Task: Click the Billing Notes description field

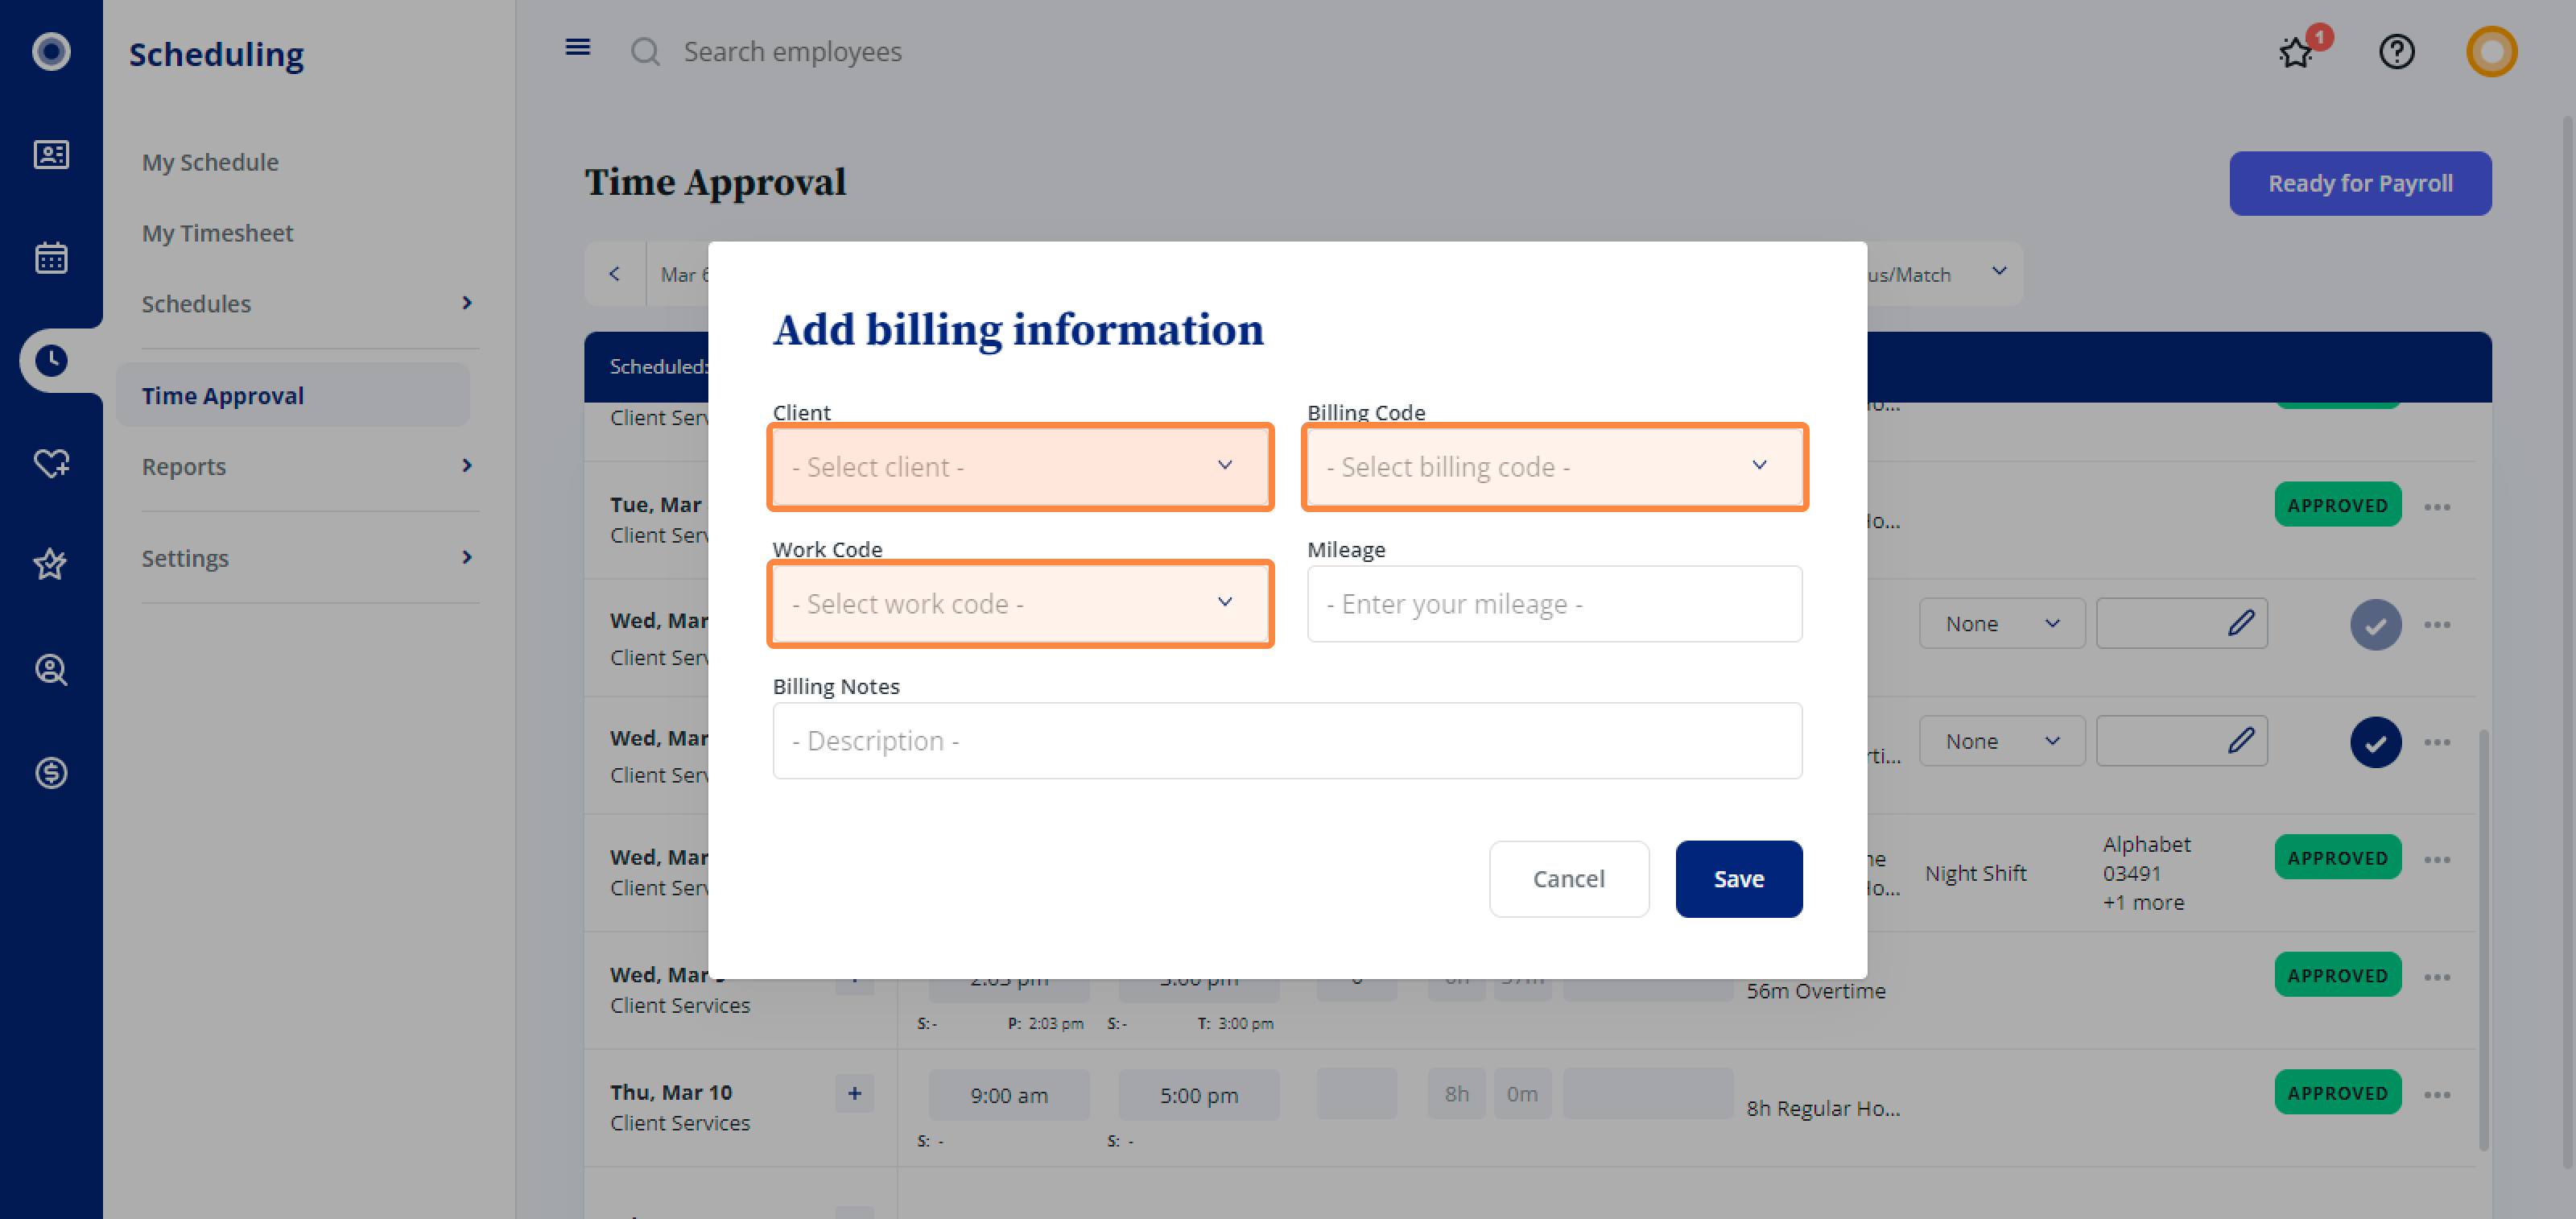Action: click(x=1287, y=741)
